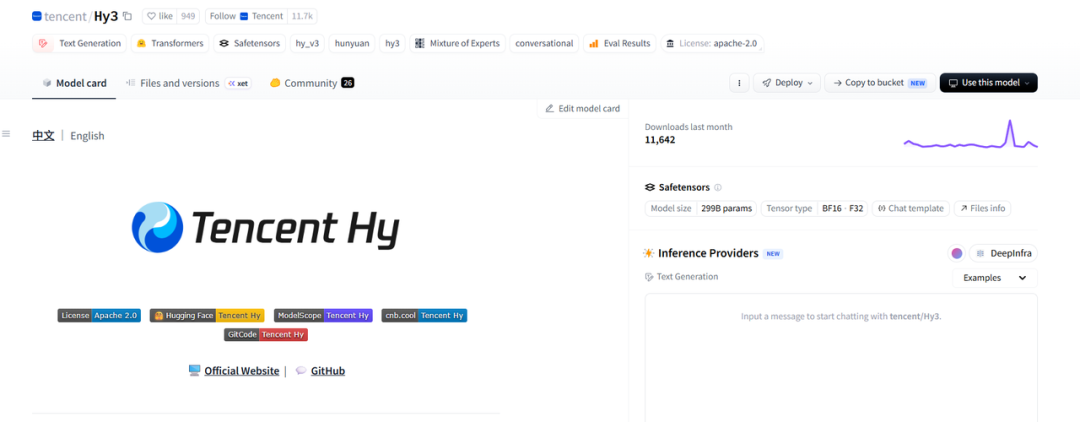The height and width of the screenshot is (422, 1080).
Task: Open the Community tab
Action: coord(311,83)
